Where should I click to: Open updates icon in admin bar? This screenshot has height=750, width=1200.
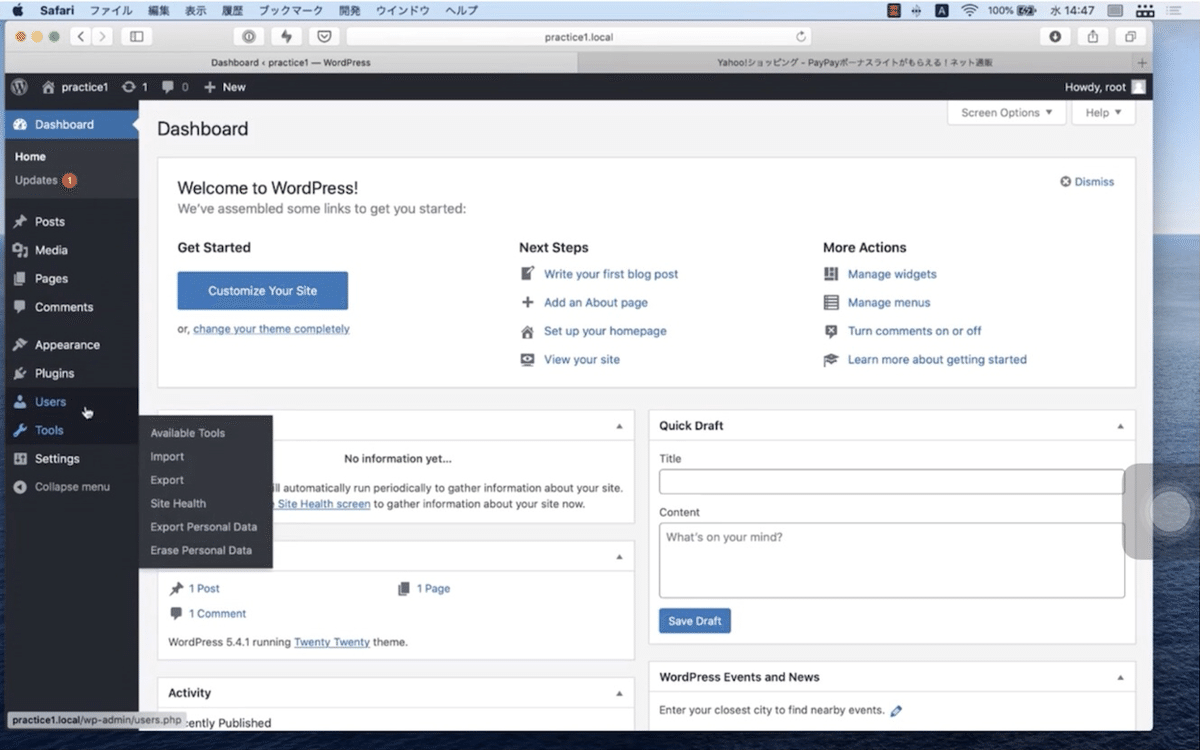pyautogui.click(x=134, y=87)
